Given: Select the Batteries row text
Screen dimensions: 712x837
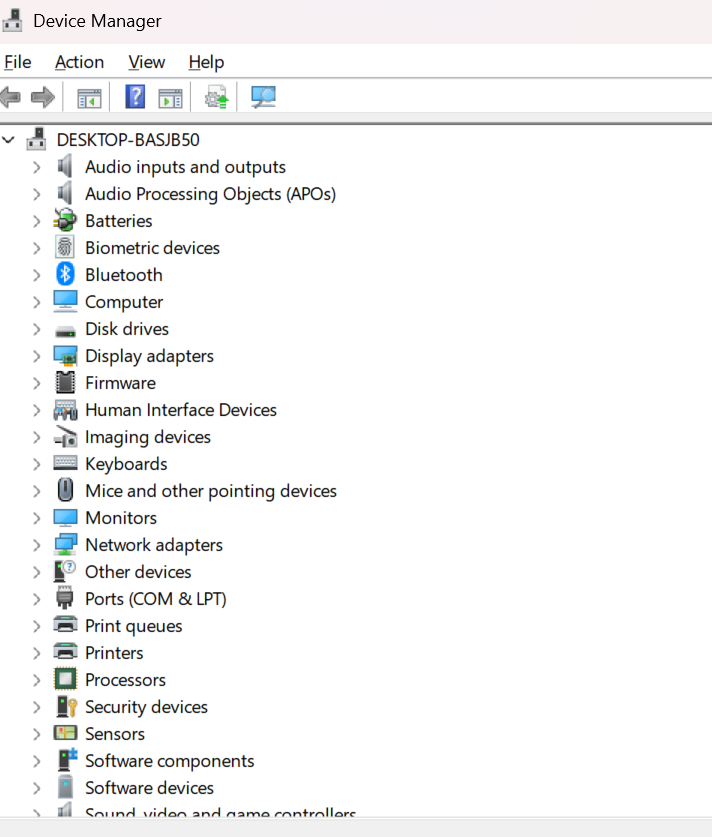Looking at the screenshot, I should pos(118,221).
